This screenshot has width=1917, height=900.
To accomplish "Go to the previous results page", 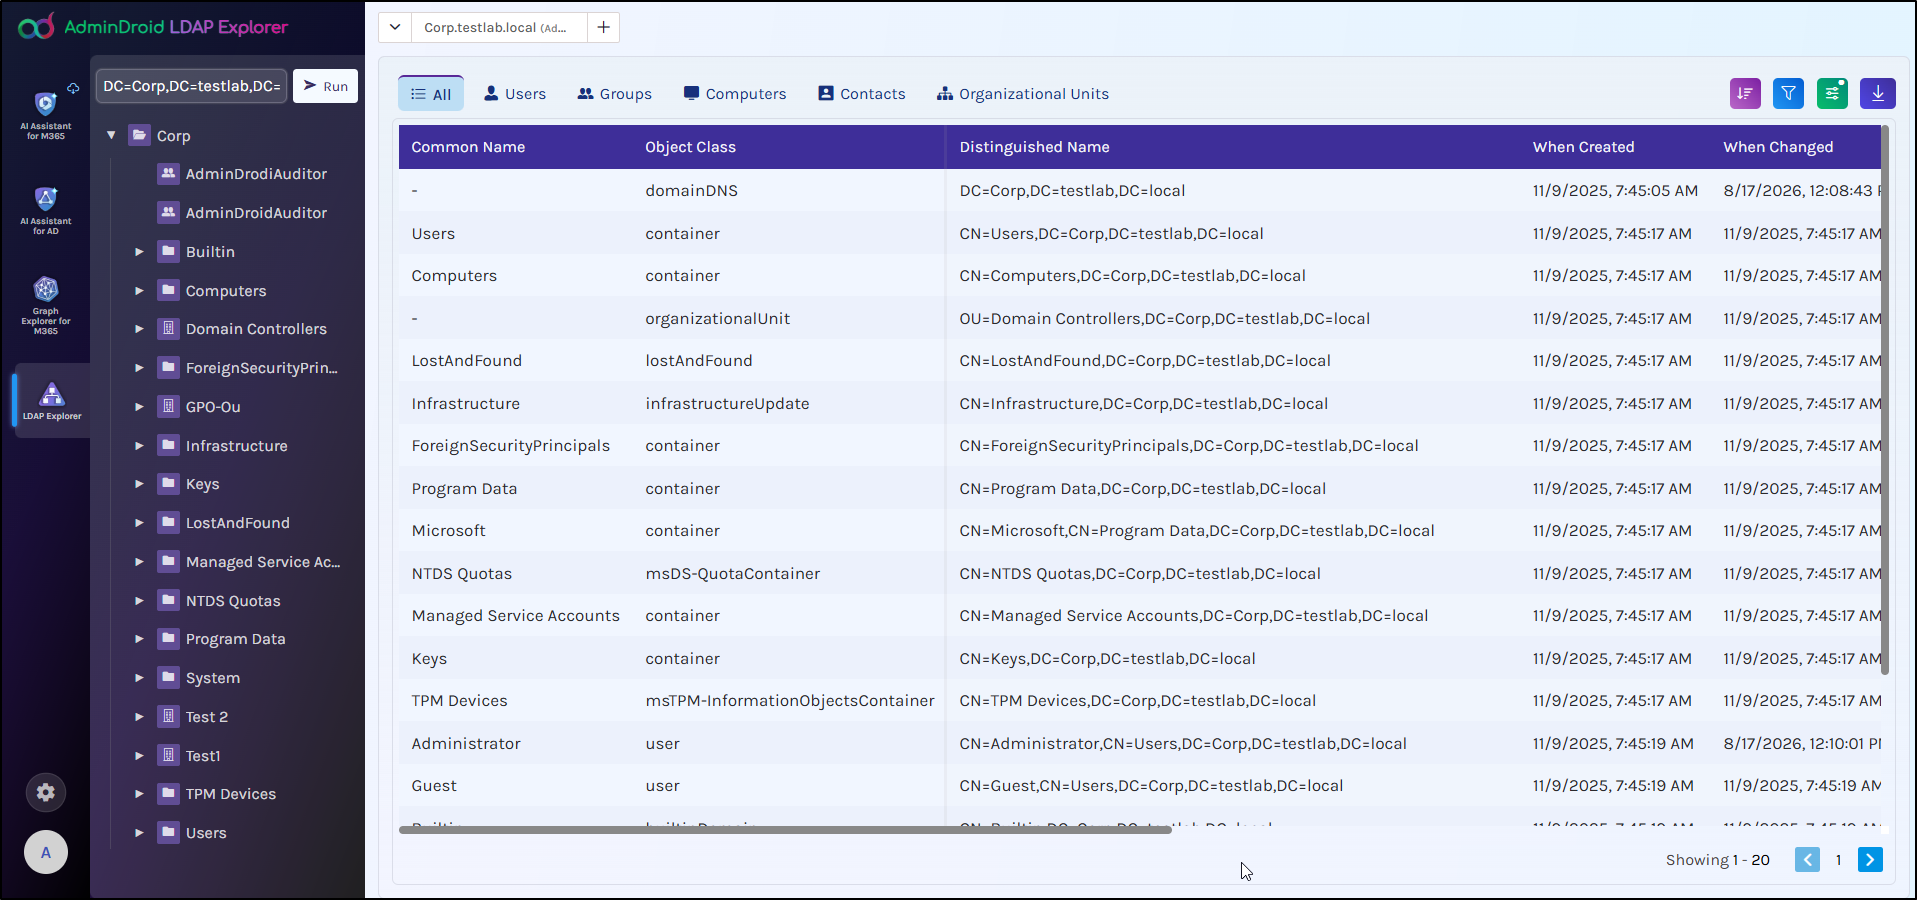I will click(1807, 860).
